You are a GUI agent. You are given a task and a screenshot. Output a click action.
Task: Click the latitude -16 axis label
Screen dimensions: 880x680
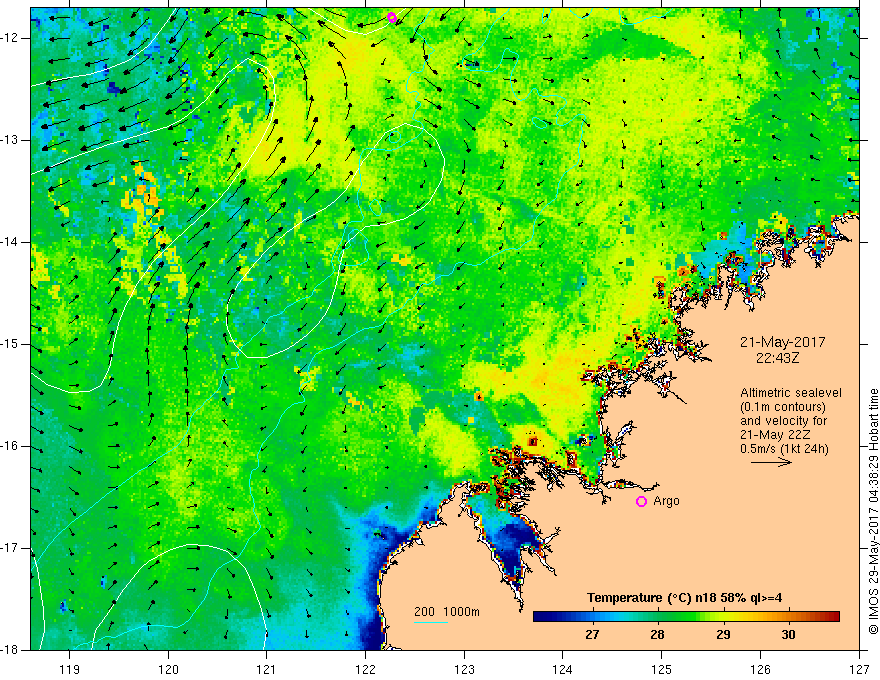pos(11,446)
